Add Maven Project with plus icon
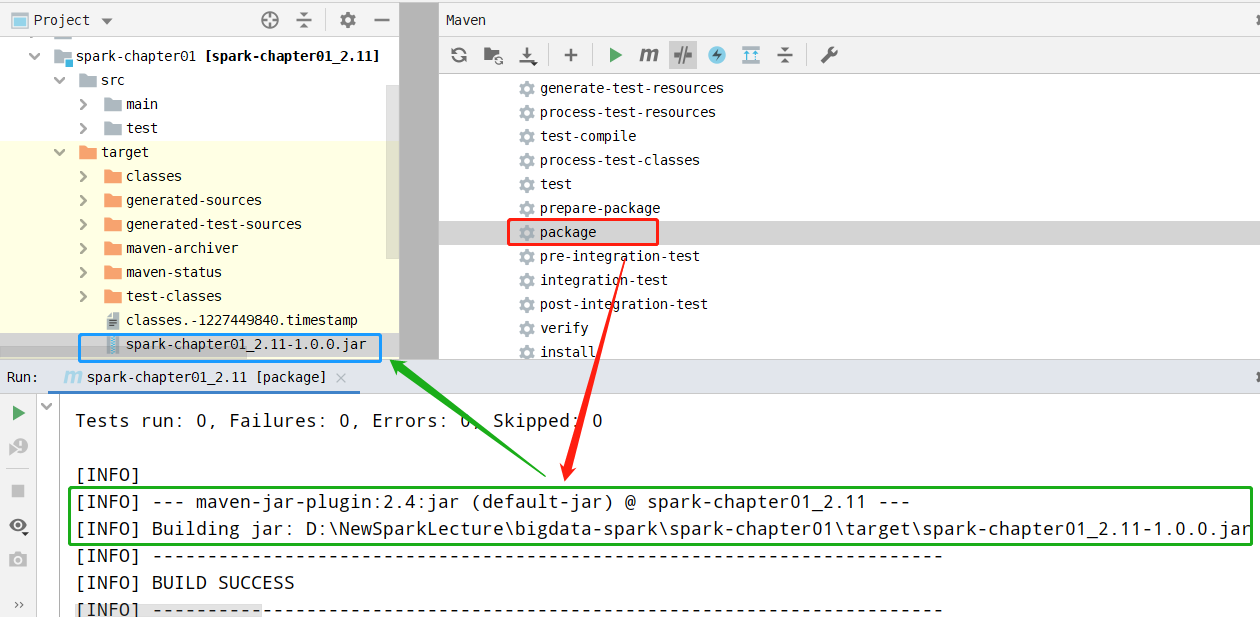 coord(571,55)
